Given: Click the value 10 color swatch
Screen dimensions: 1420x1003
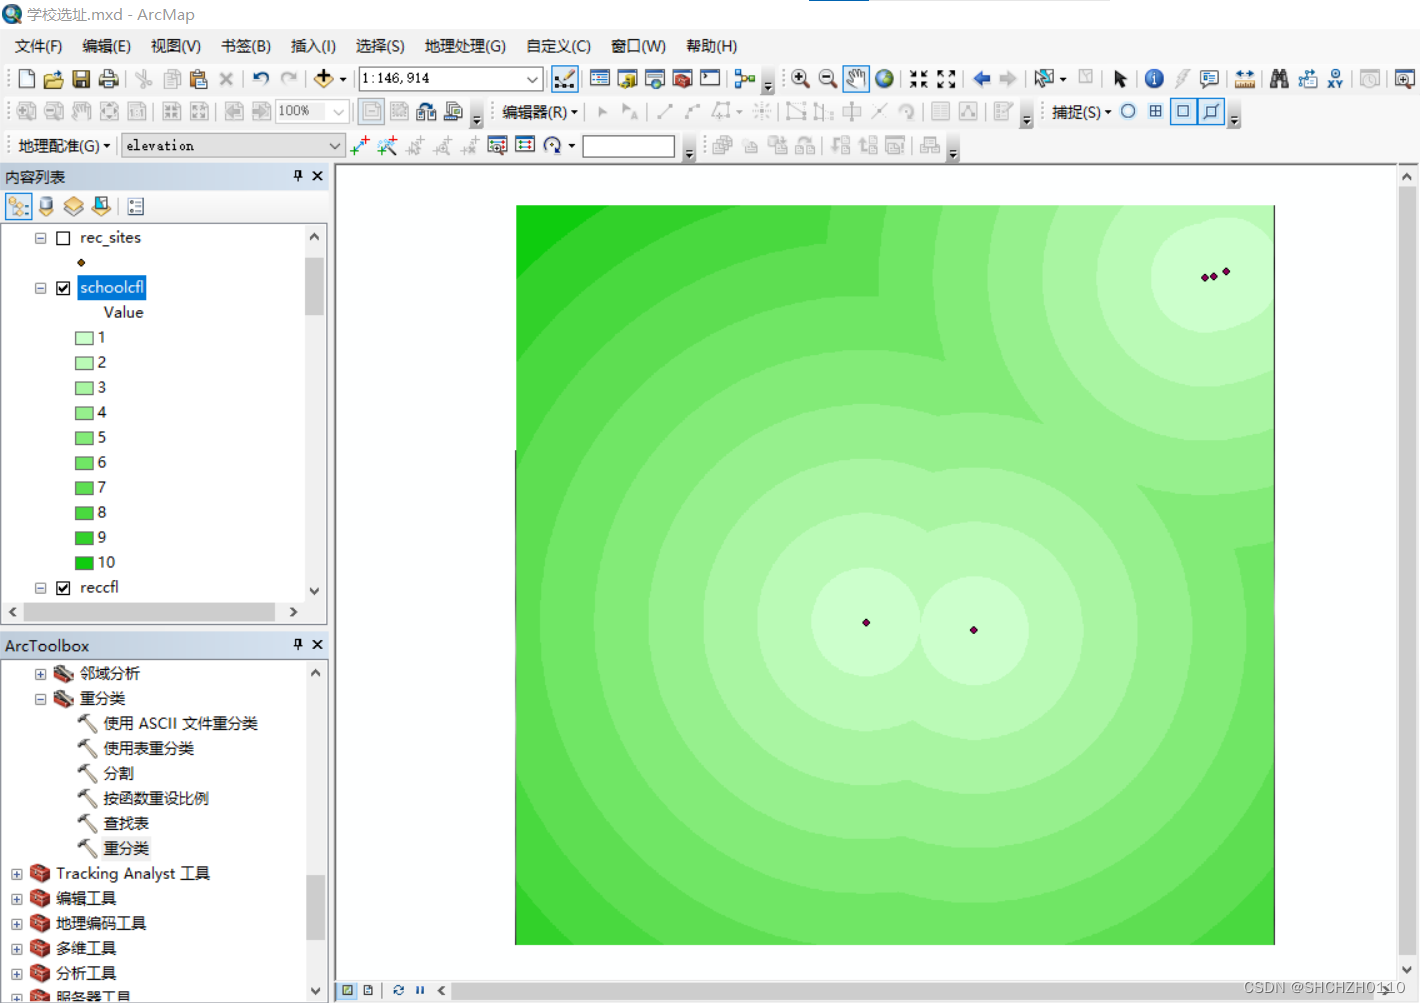Looking at the screenshot, I should pyautogui.click(x=84, y=563).
